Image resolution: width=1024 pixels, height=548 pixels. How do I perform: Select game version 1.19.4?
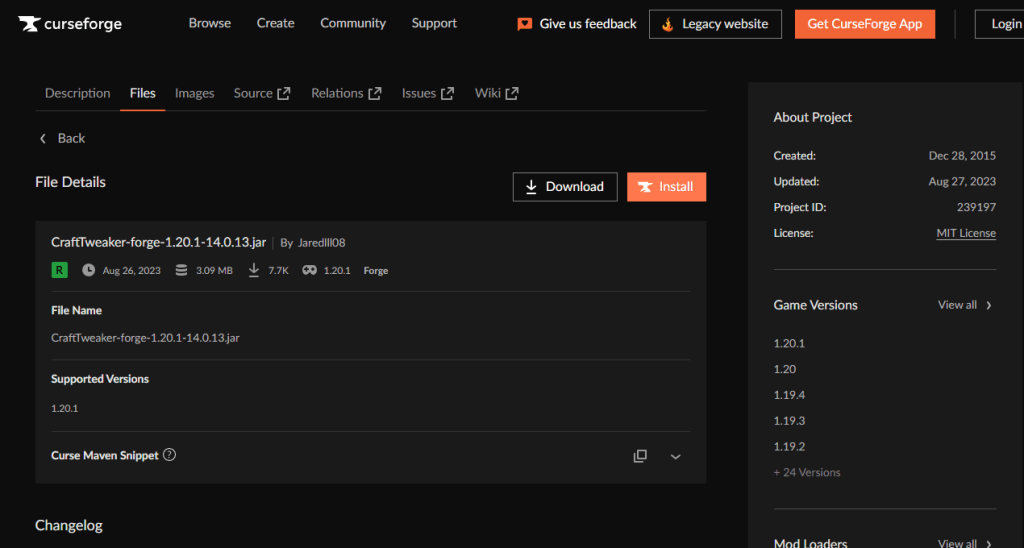(x=789, y=395)
